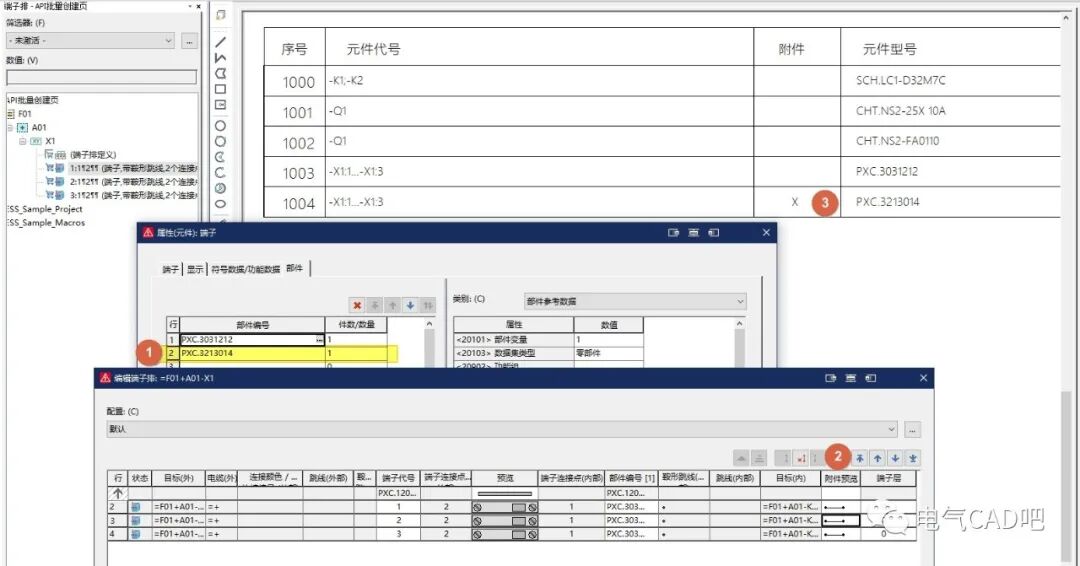Click the 端子代号 column header in editor

click(x=398, y=478)
